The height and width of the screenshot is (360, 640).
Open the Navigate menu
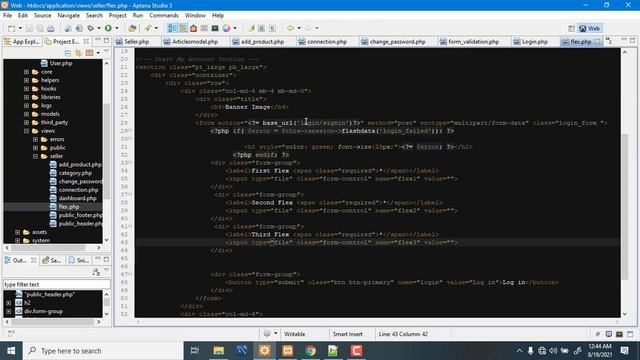(69, 16)
